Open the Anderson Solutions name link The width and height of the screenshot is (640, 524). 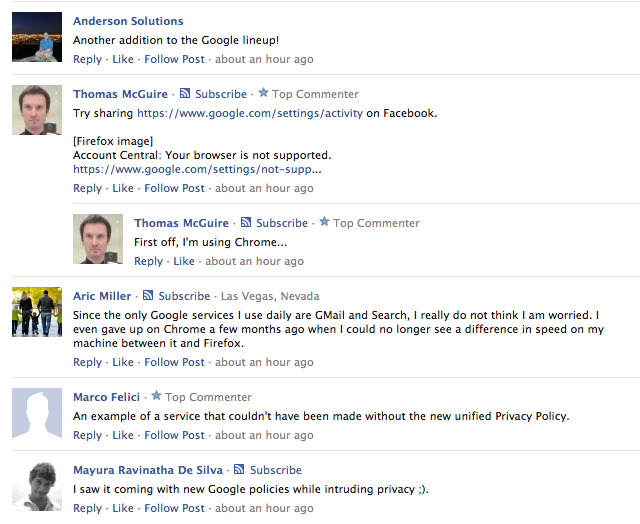[x=128, y=21]
